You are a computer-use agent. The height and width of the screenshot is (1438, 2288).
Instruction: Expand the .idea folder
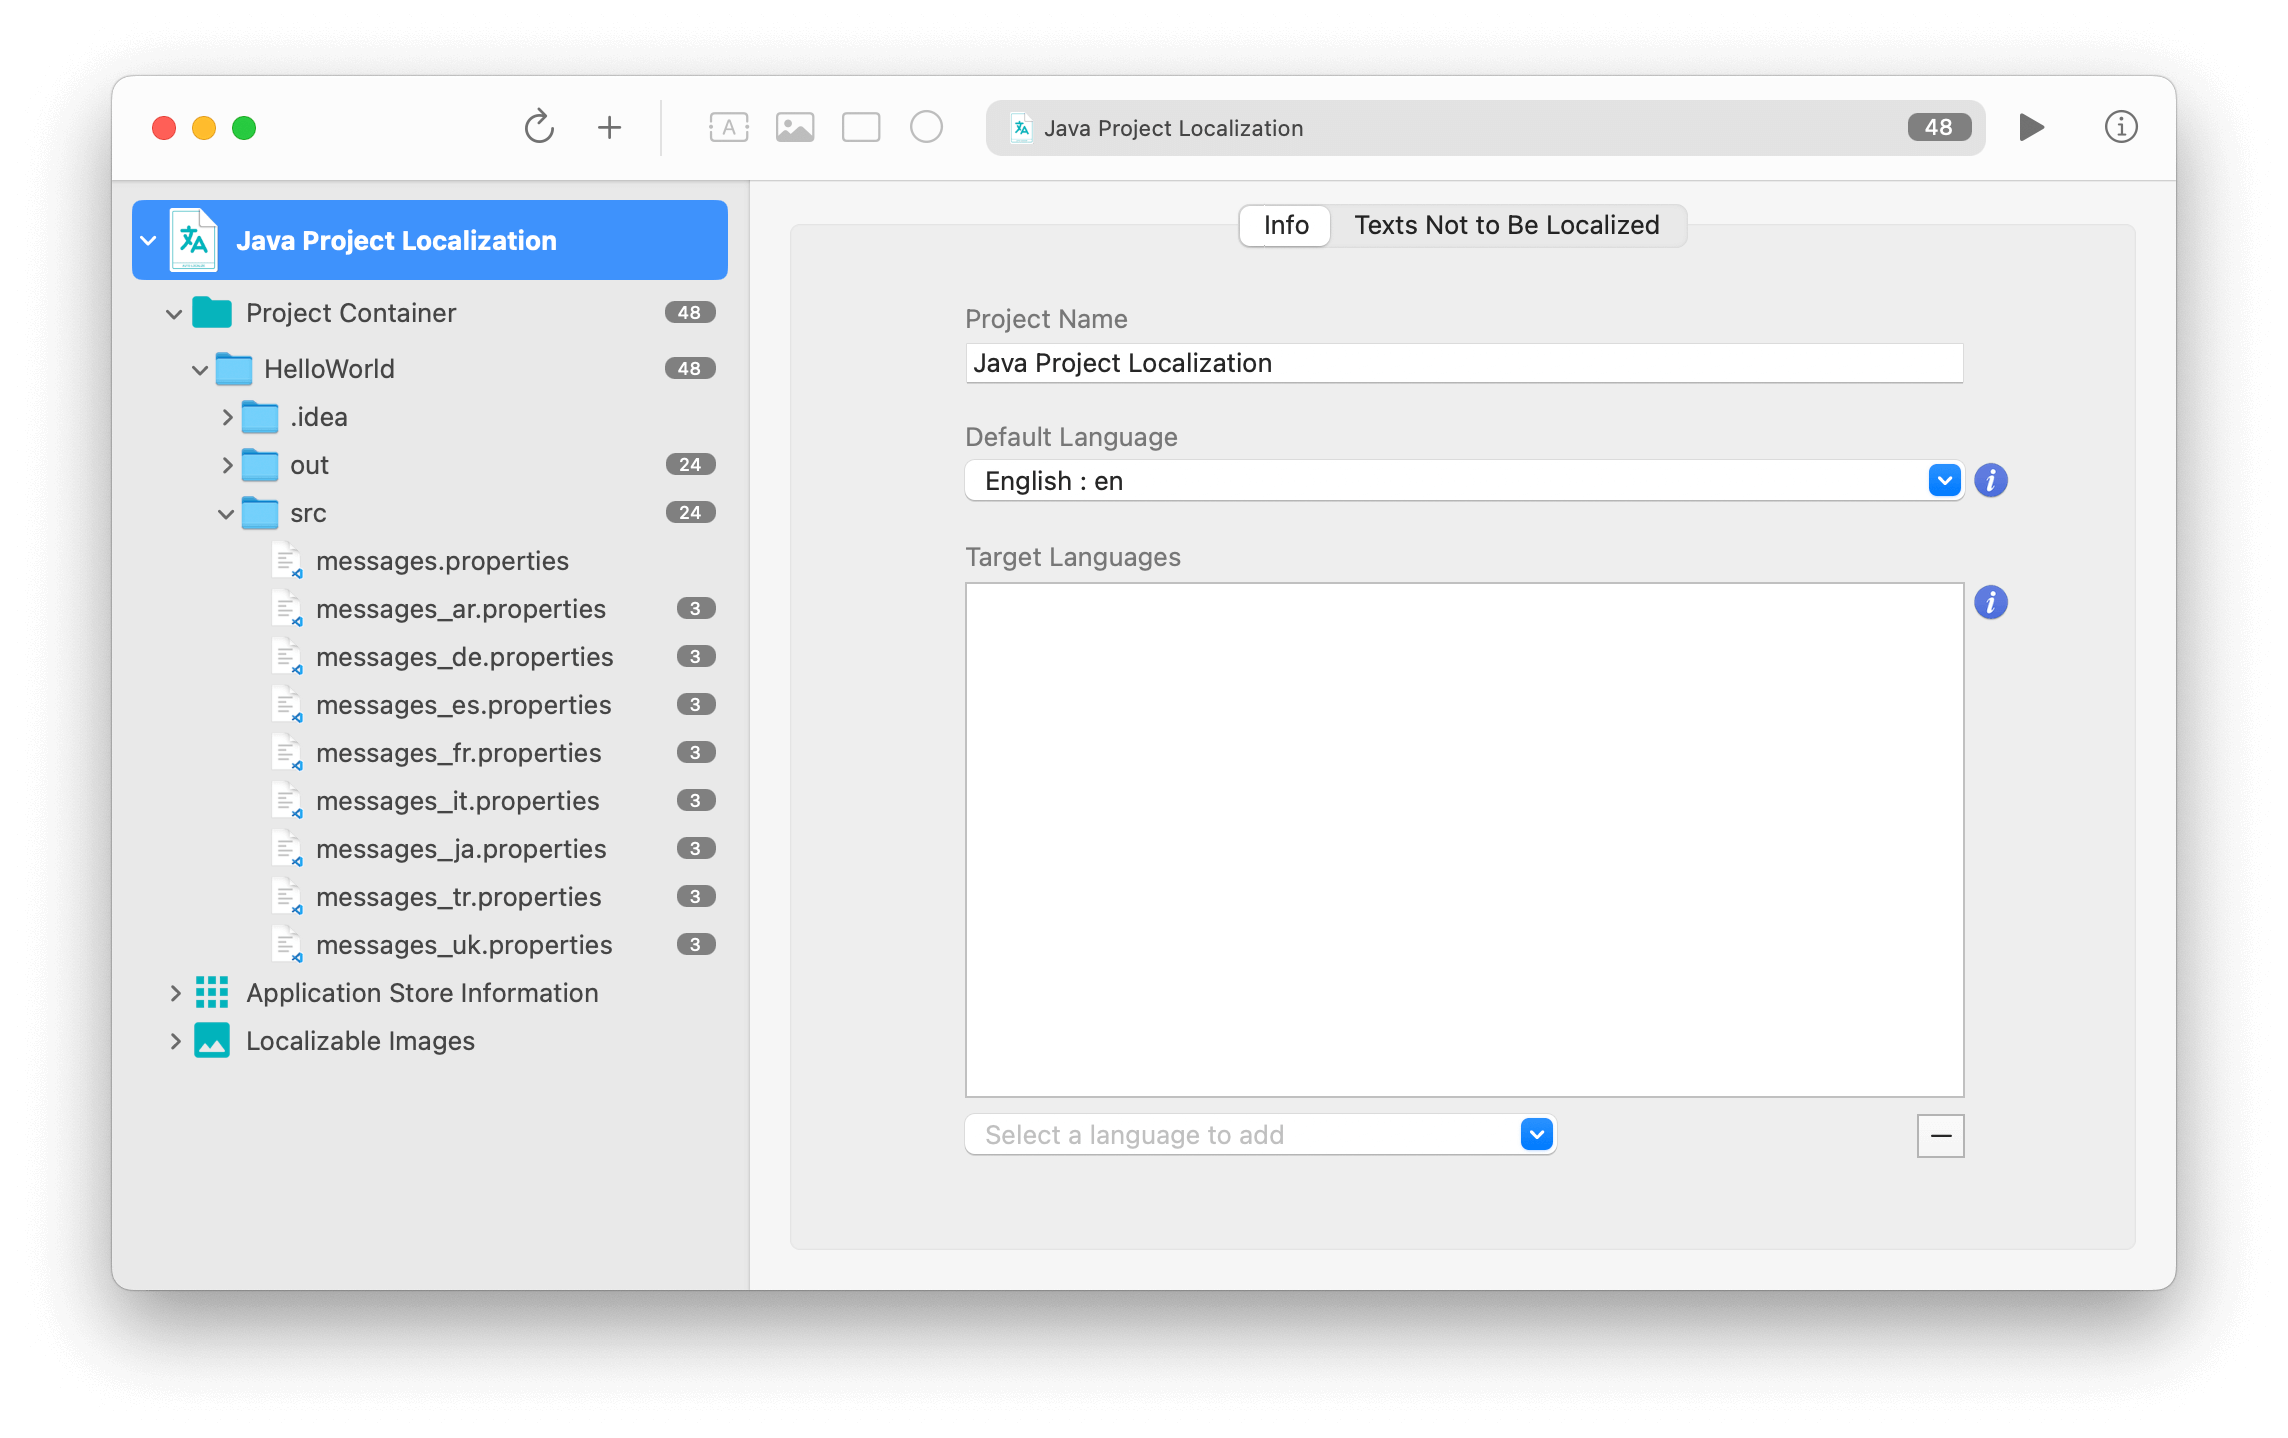[227, 417]
